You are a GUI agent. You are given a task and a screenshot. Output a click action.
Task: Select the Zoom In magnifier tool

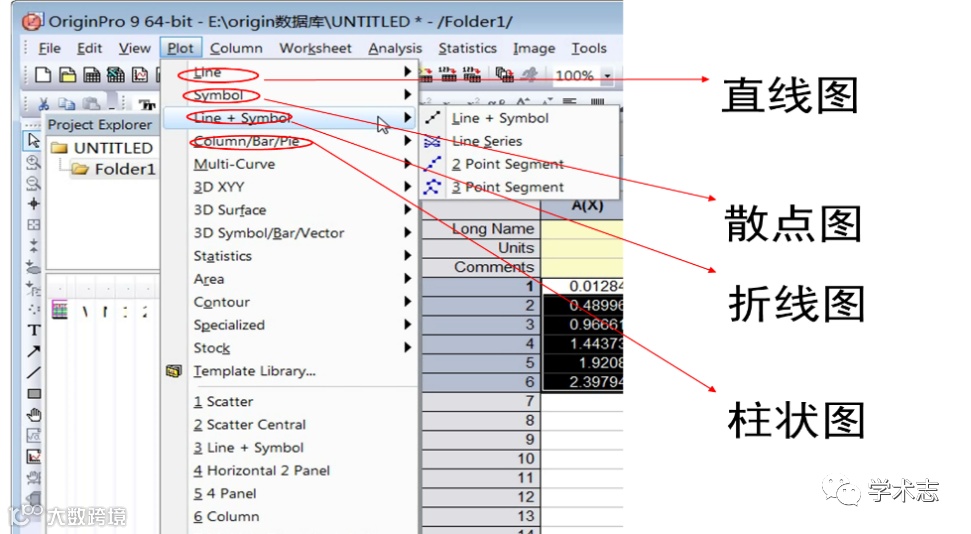pos(33,162)
